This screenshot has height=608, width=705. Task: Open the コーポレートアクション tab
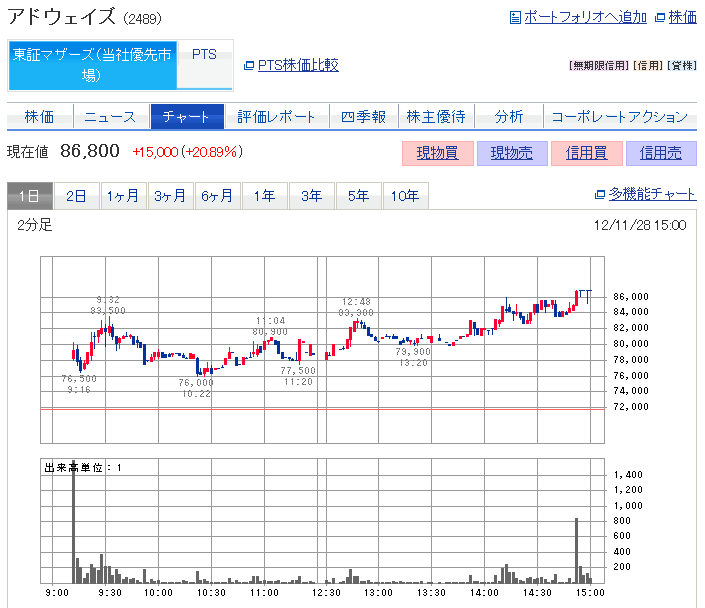click(620, 117)
